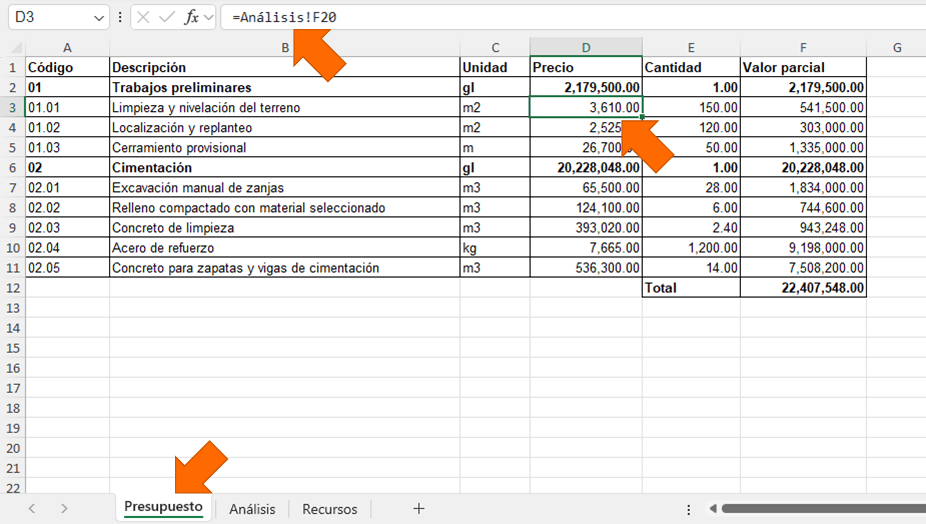Click horizontal scrollbar left arrow

pos(713,509)
